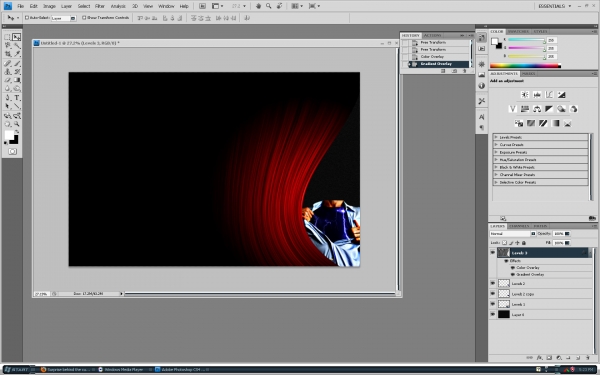Expand Black & White Presets list
This screenshot has height=375, width=600.
[x=496, y=167]
